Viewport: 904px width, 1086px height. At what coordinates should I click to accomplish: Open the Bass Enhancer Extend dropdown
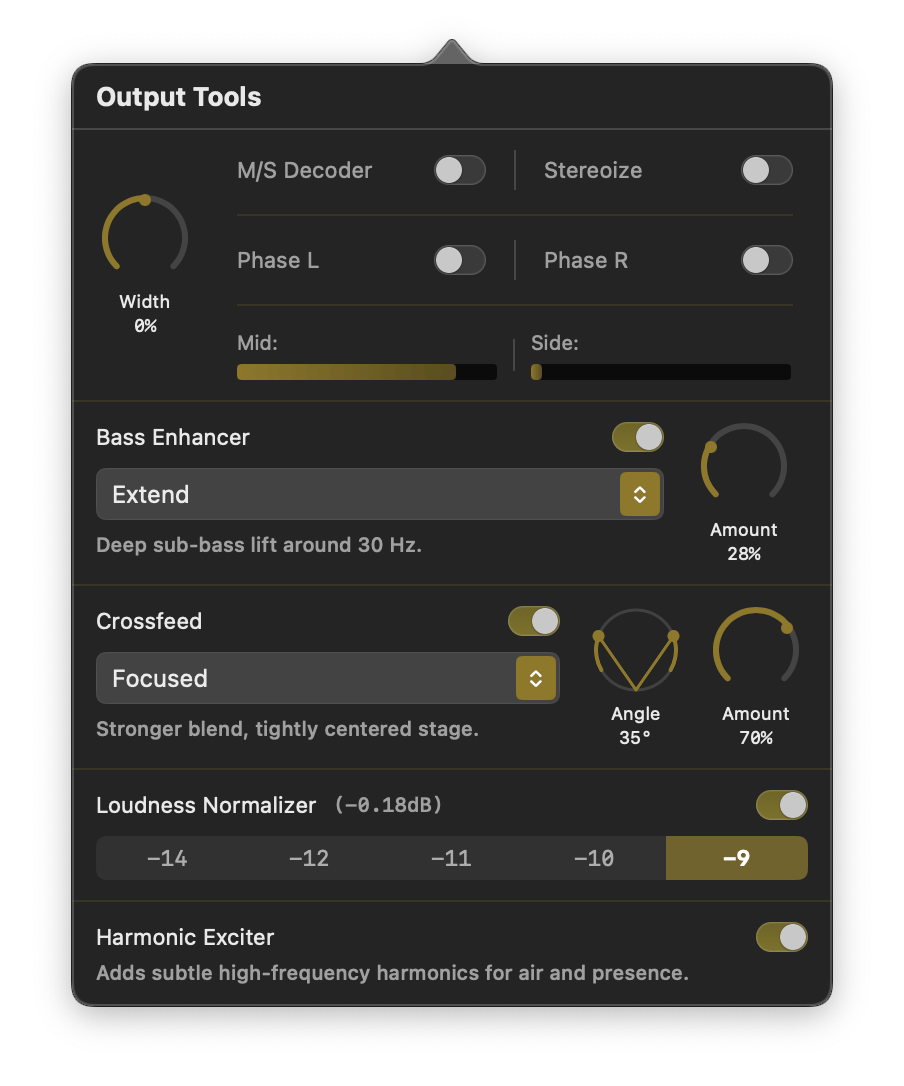coord(379,494)
